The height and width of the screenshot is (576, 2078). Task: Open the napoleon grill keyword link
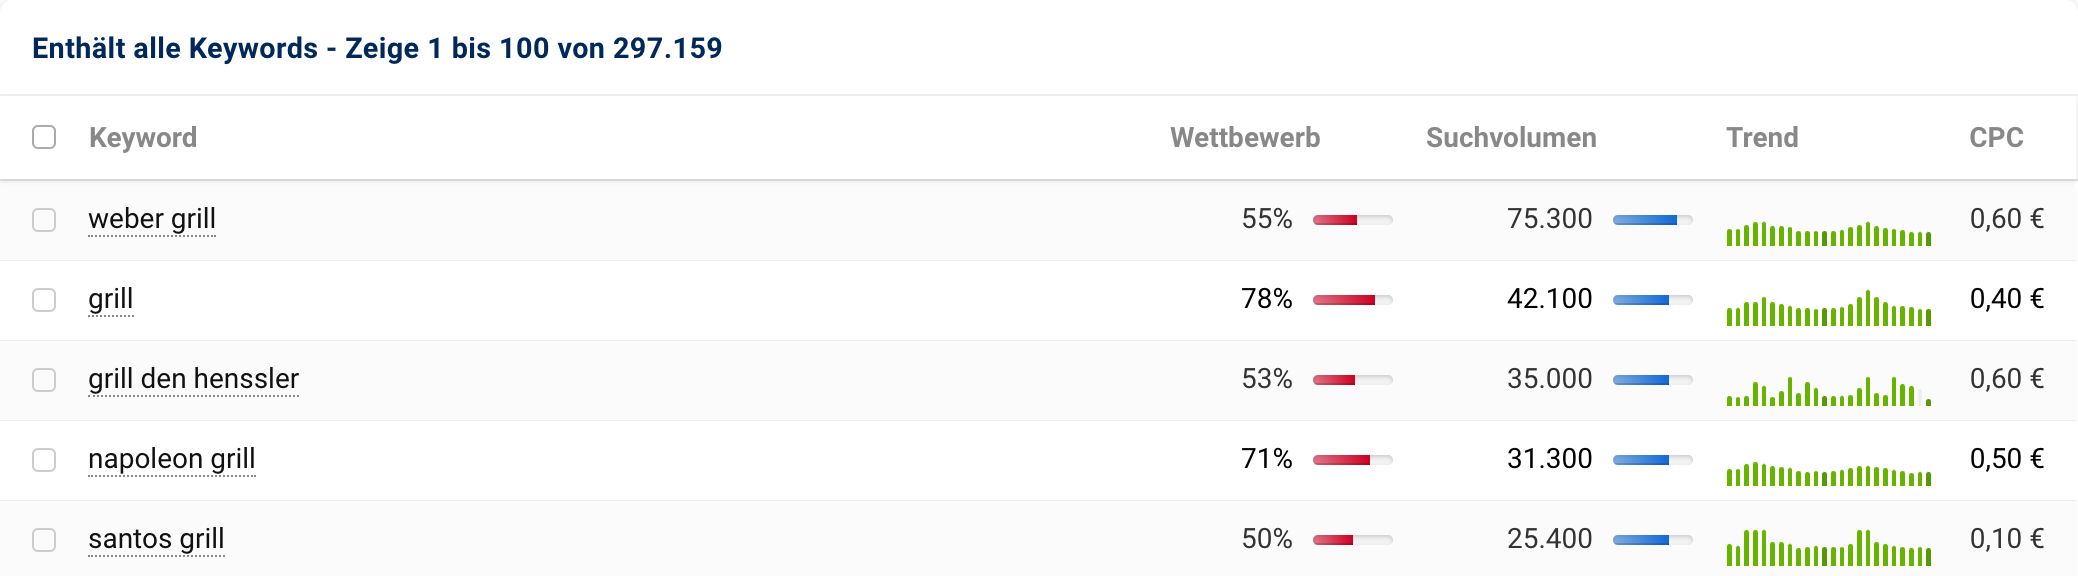(x=172, y=459)
